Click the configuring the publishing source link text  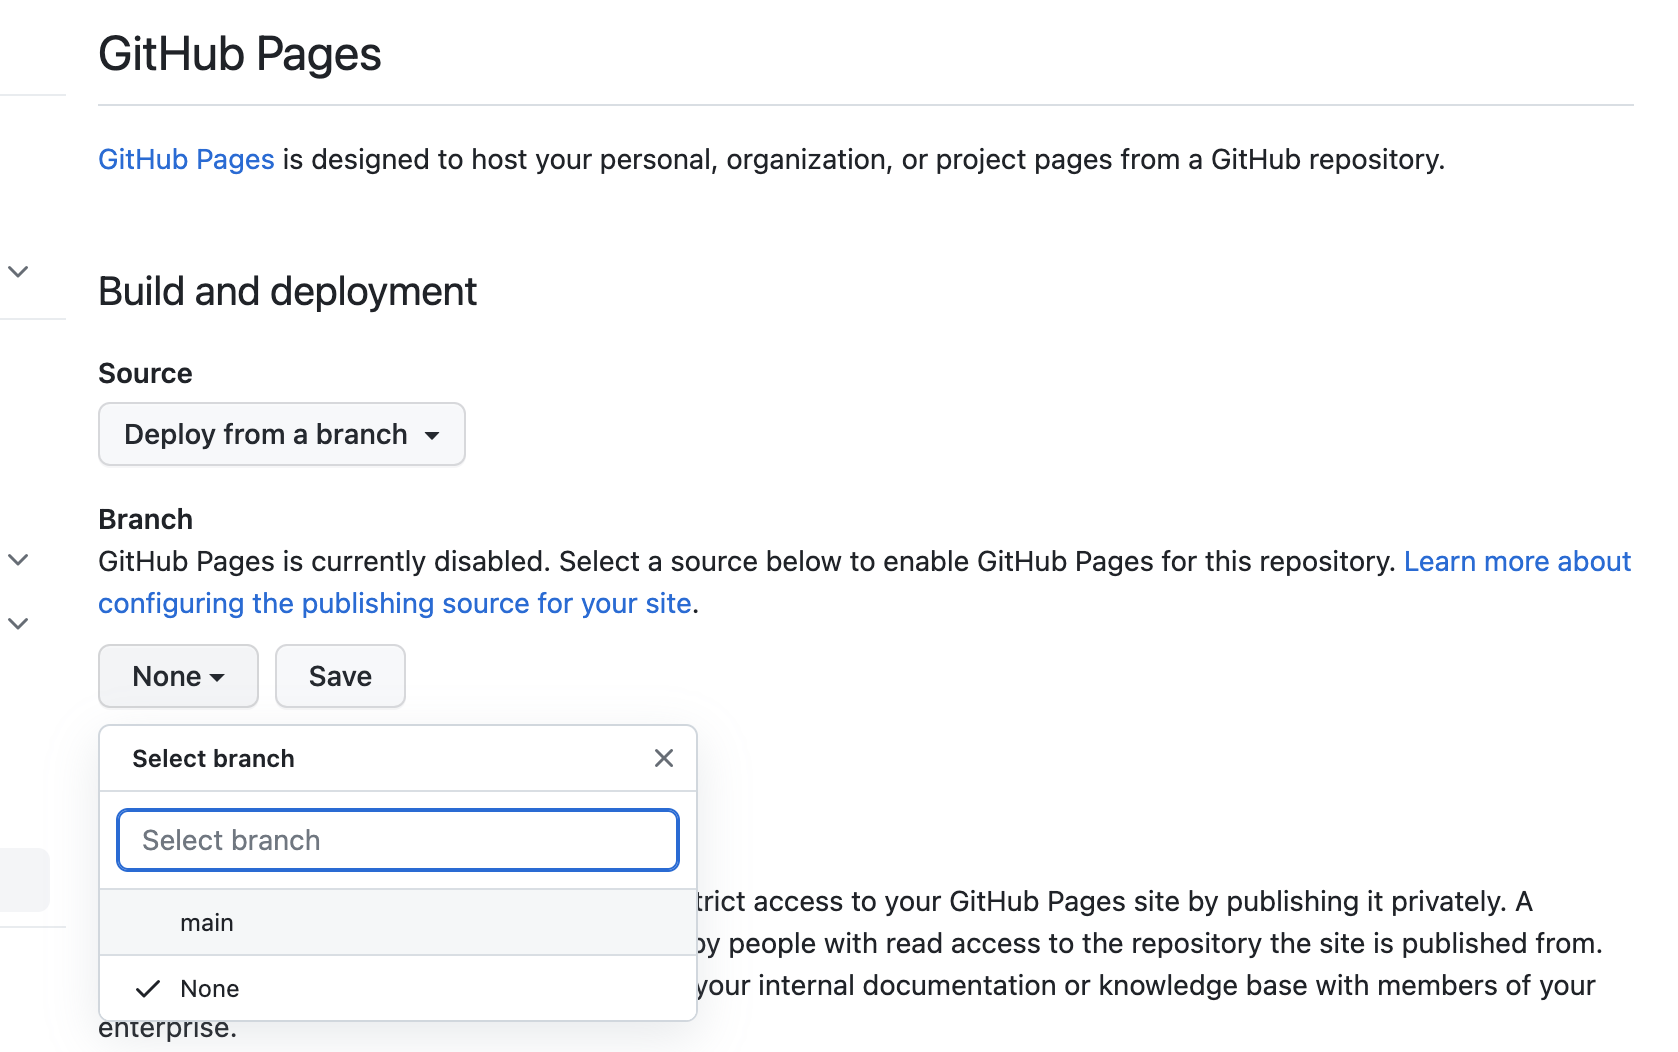click(x=394, y=603)
